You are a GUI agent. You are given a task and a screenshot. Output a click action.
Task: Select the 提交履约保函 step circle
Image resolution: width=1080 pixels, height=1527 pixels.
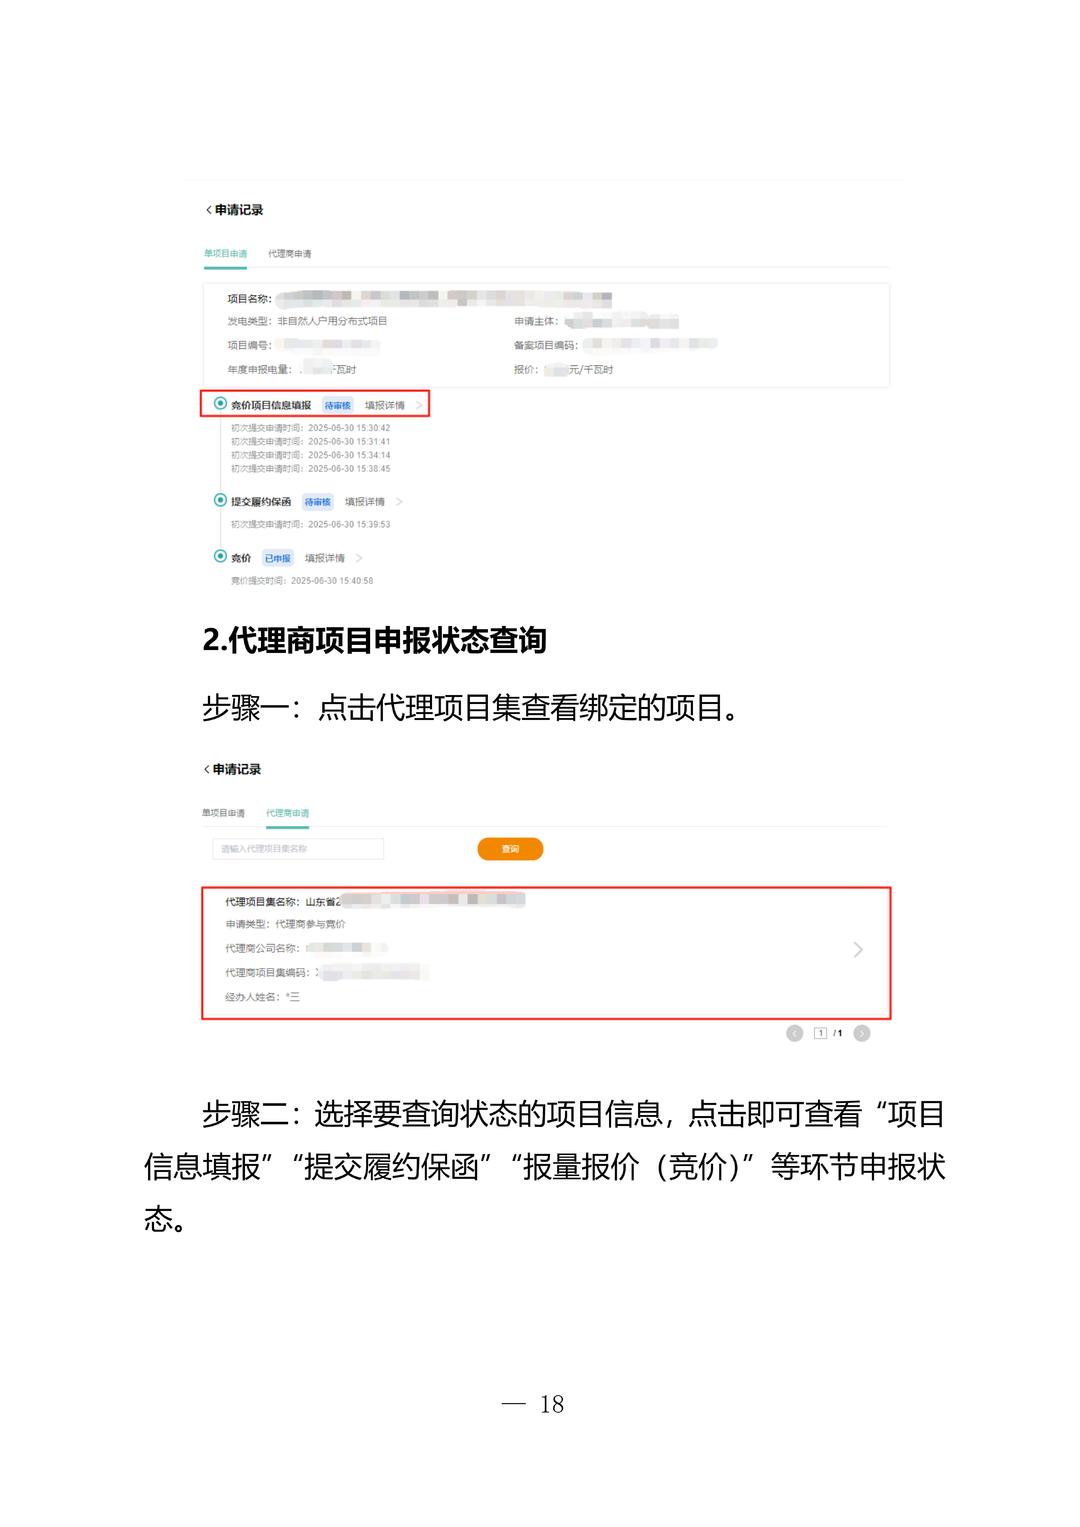[220, 500]
